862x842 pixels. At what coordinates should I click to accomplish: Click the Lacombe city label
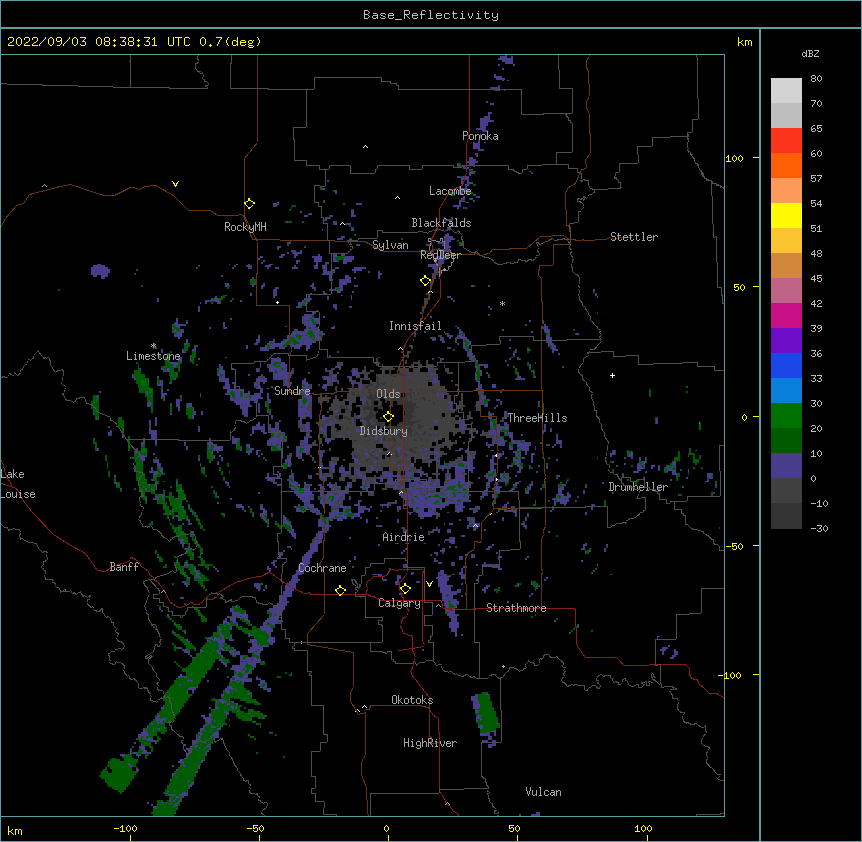[x=450, y=191]
